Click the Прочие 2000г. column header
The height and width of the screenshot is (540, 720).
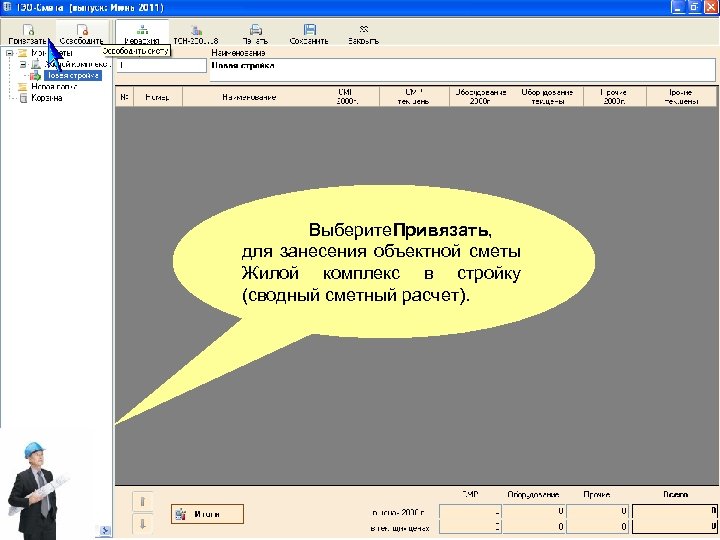pos(614,97)
